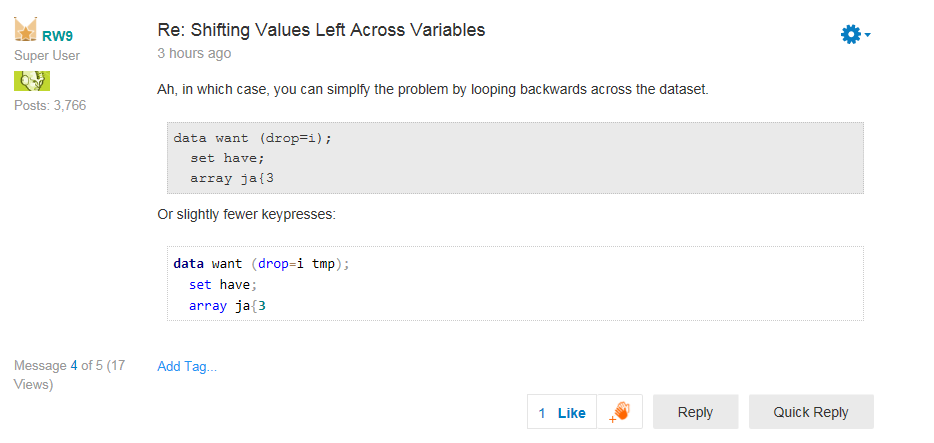Open the RW9 user profile link
Image resolution: width=934 pixels, height=443 pixels.
pyautogui.click(x=57, y=36)
